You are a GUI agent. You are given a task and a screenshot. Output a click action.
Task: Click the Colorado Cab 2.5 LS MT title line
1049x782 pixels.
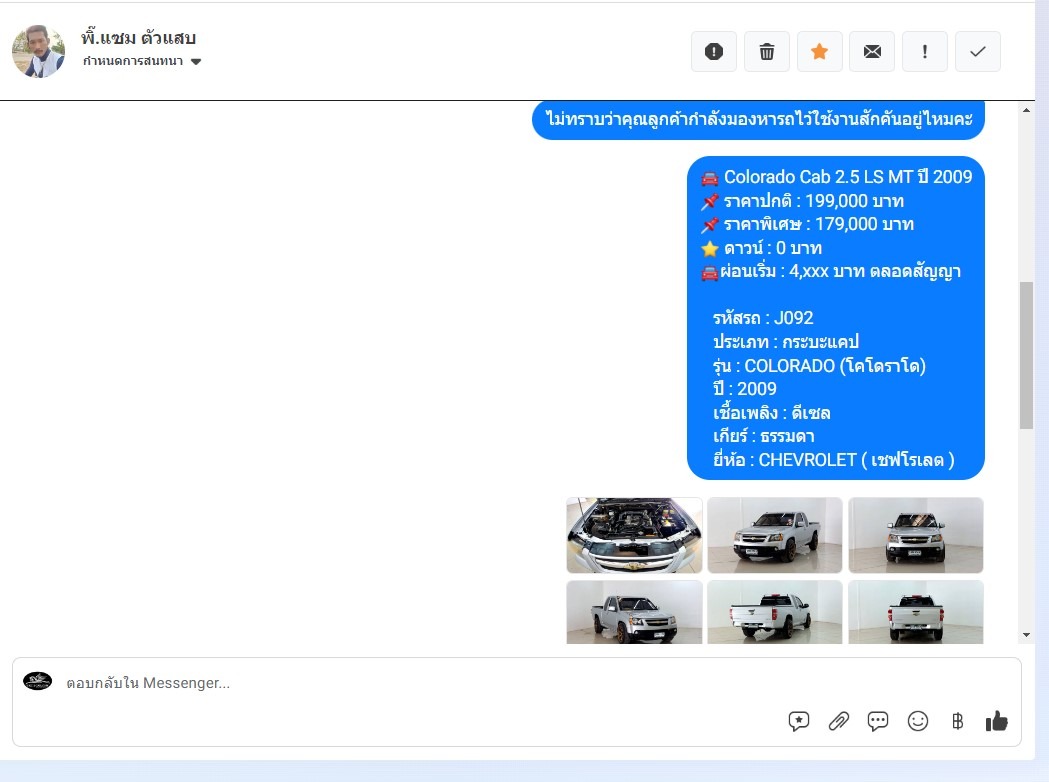pos(836,177)
